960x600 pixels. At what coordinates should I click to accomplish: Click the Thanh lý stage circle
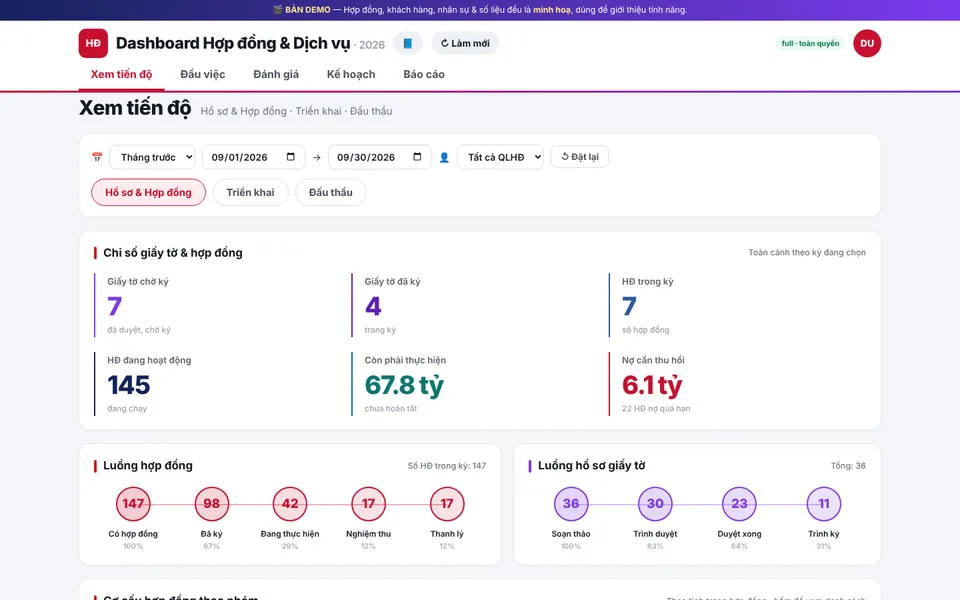coord(446,503)
